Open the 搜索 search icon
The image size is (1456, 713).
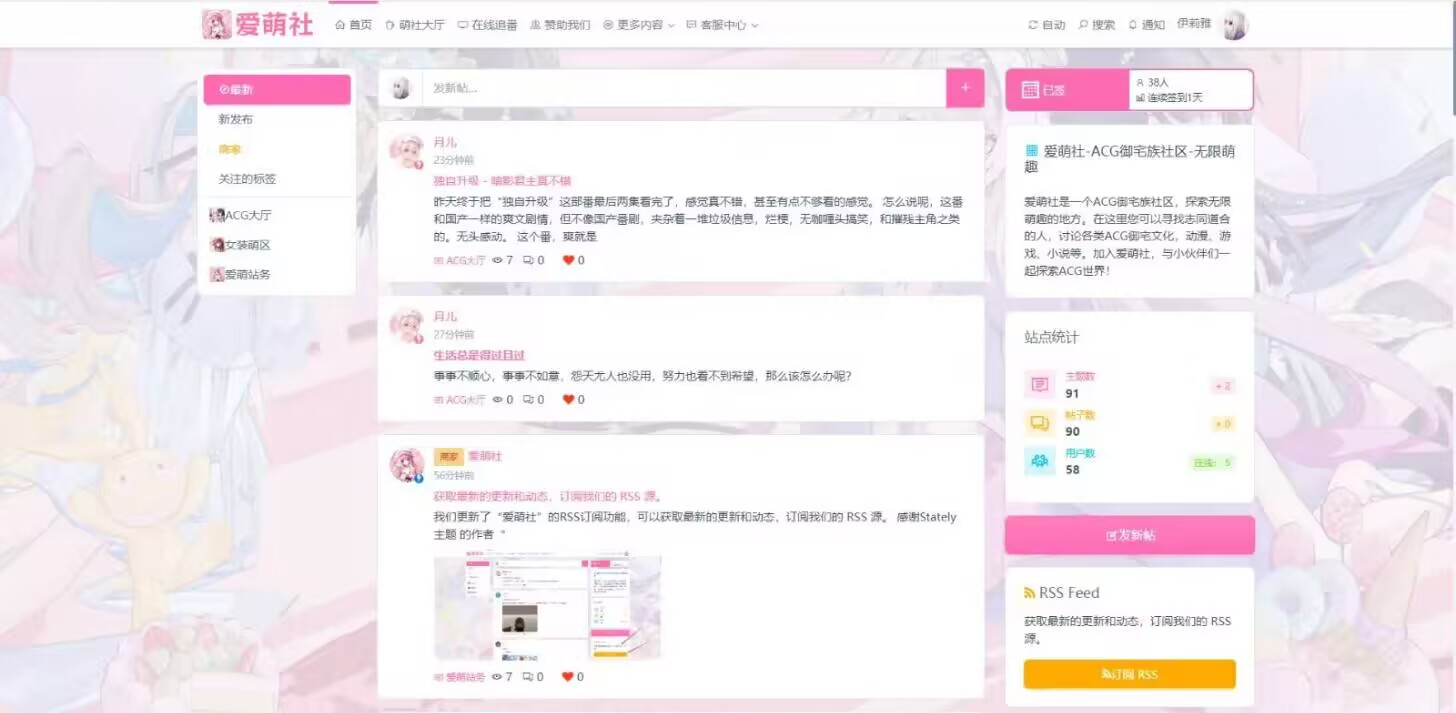click(x=1097, y=25)
